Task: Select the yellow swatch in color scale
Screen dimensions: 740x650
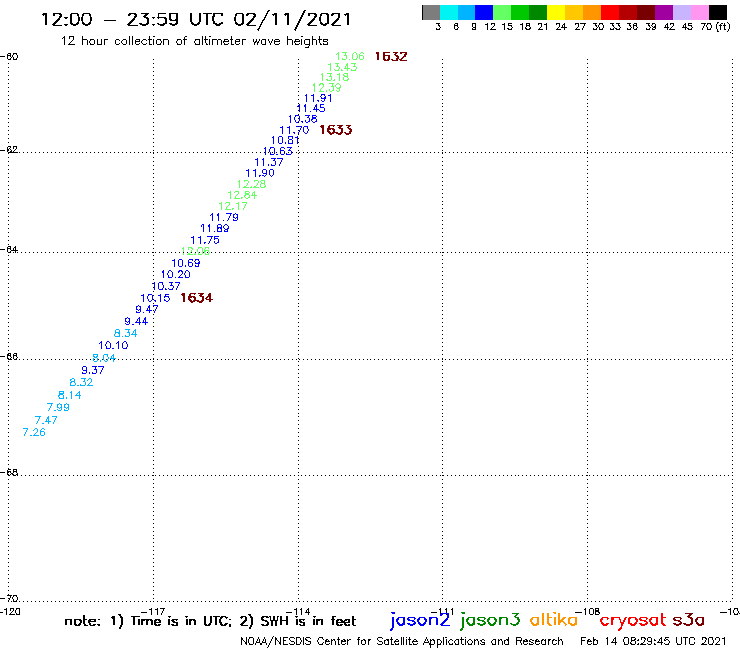Action: tap(556, 12)
